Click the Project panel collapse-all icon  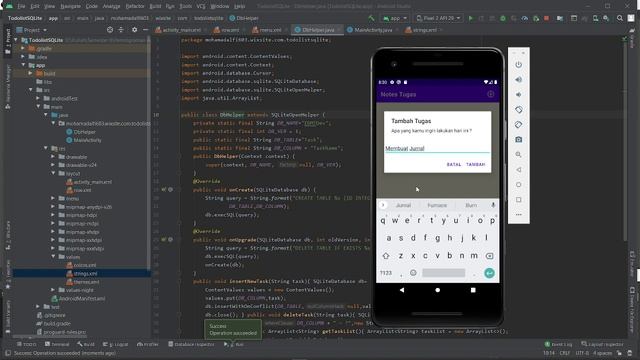(121, 30)
